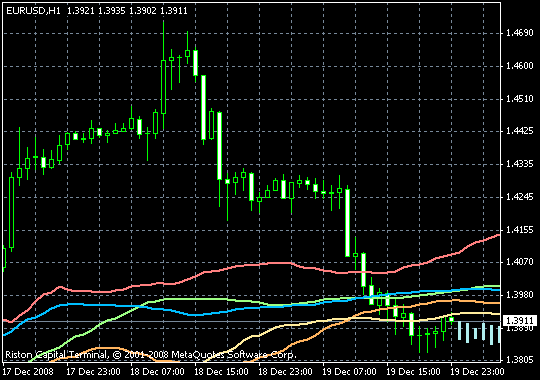Click the close value 1.3911 in chart header

click(174, 11)
